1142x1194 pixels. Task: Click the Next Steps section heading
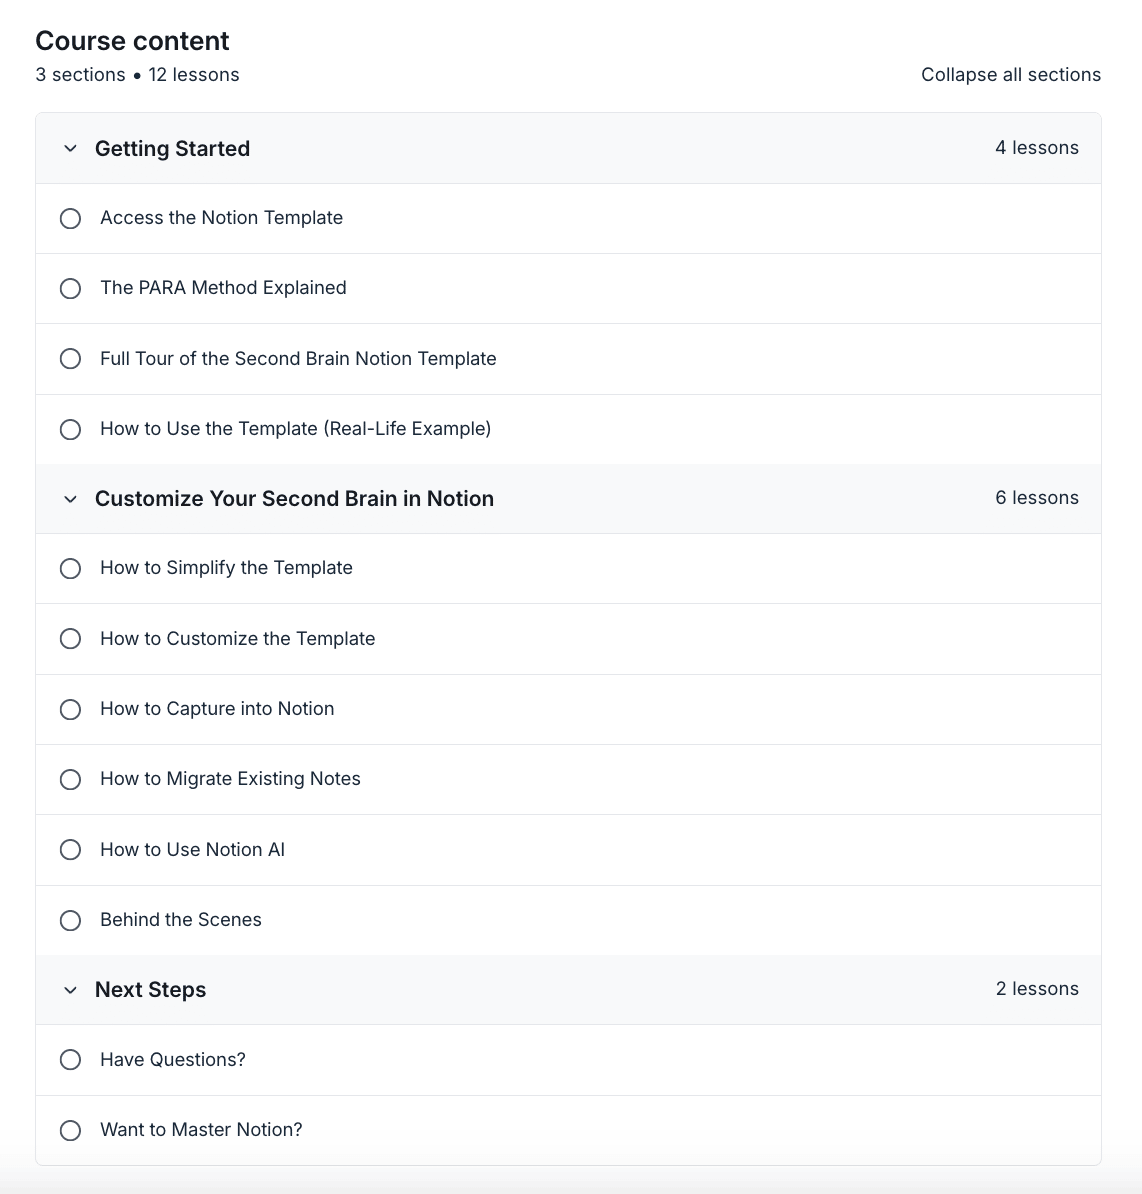coord(150,989)
